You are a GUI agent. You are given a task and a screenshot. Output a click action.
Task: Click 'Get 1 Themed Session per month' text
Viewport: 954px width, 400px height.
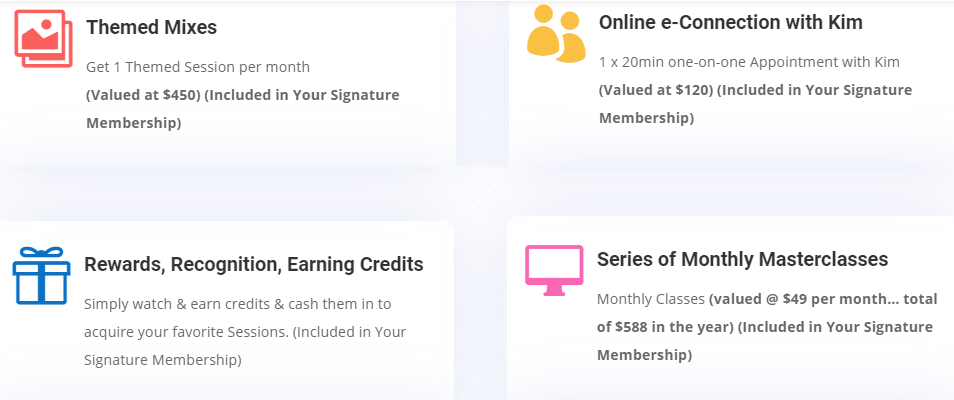[198, 67]
